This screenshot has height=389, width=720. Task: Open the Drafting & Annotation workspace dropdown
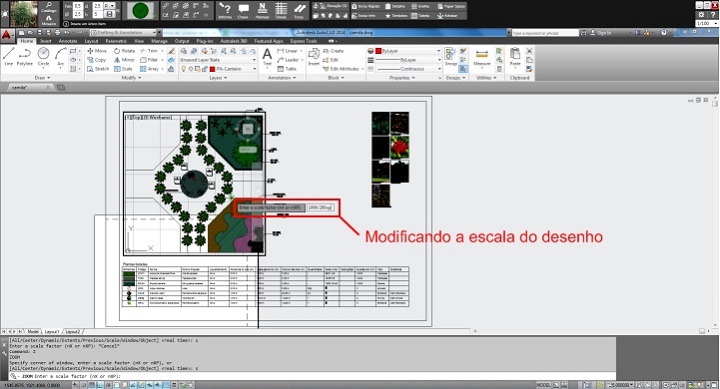tap(125, 33)
